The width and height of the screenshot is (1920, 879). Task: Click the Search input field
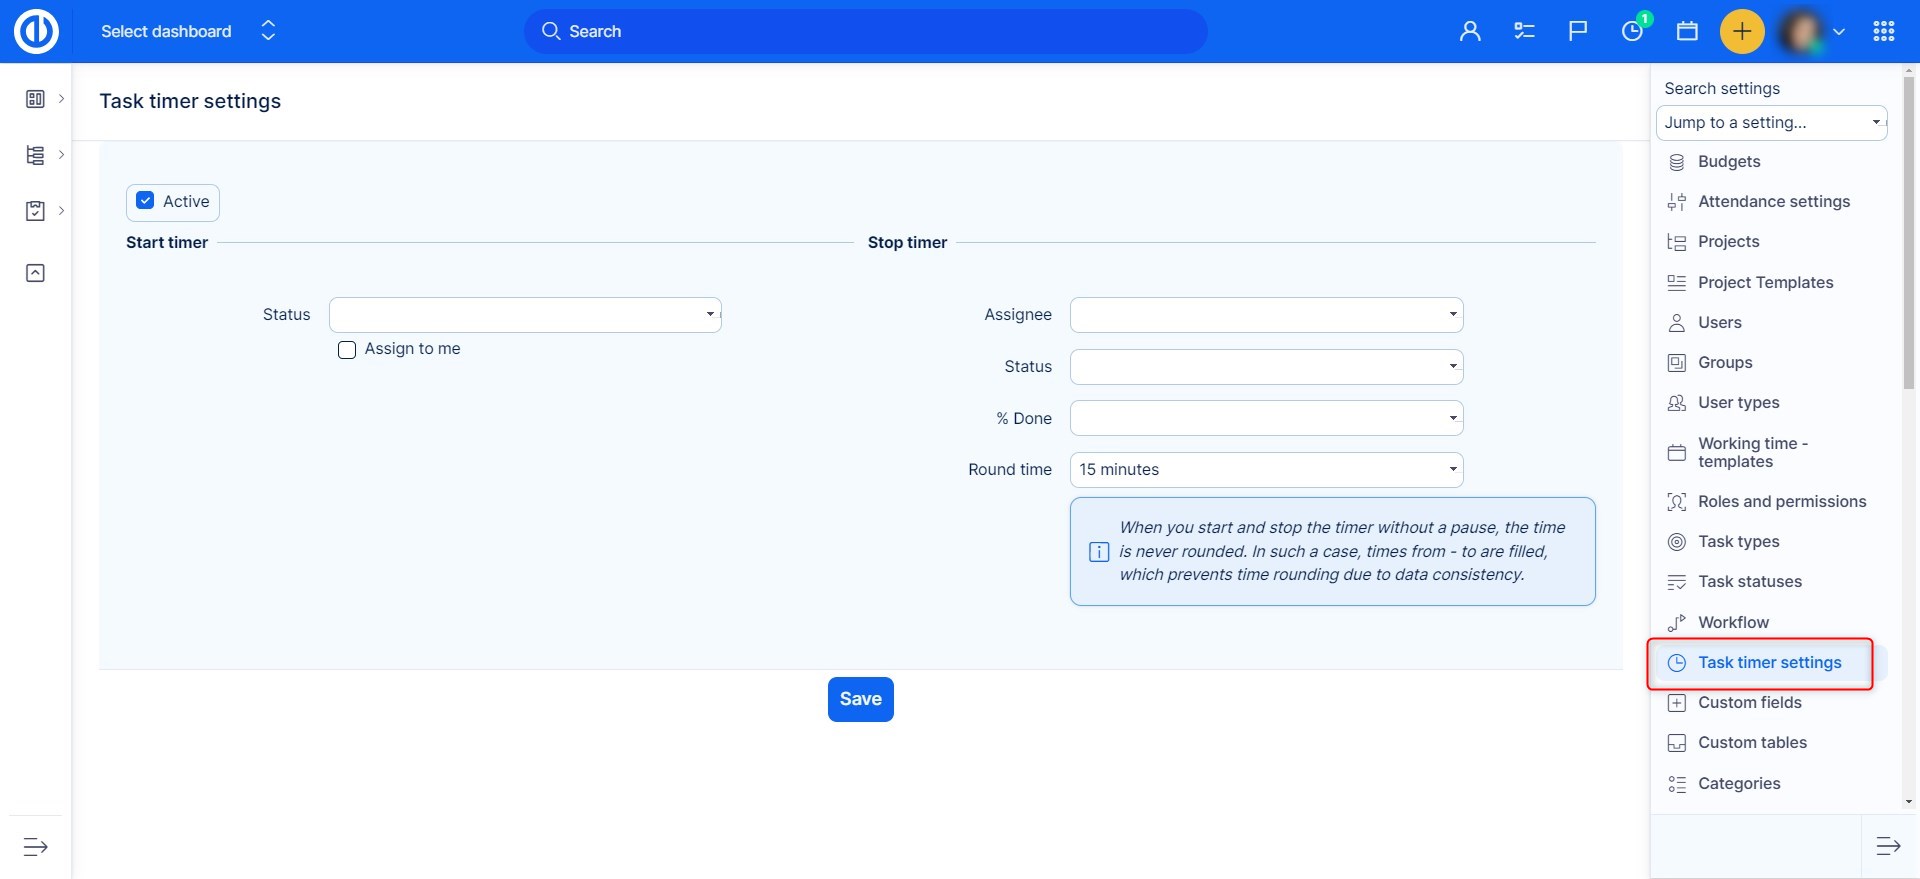[x=865, y=31]
